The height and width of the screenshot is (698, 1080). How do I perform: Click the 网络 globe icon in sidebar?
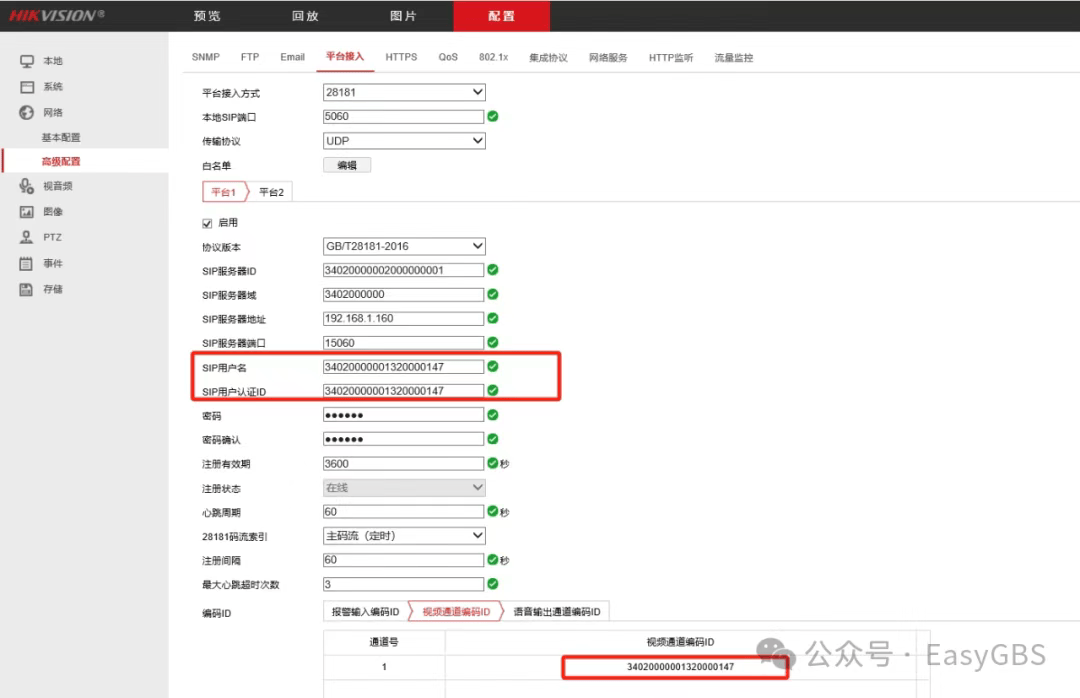(27, 113)
